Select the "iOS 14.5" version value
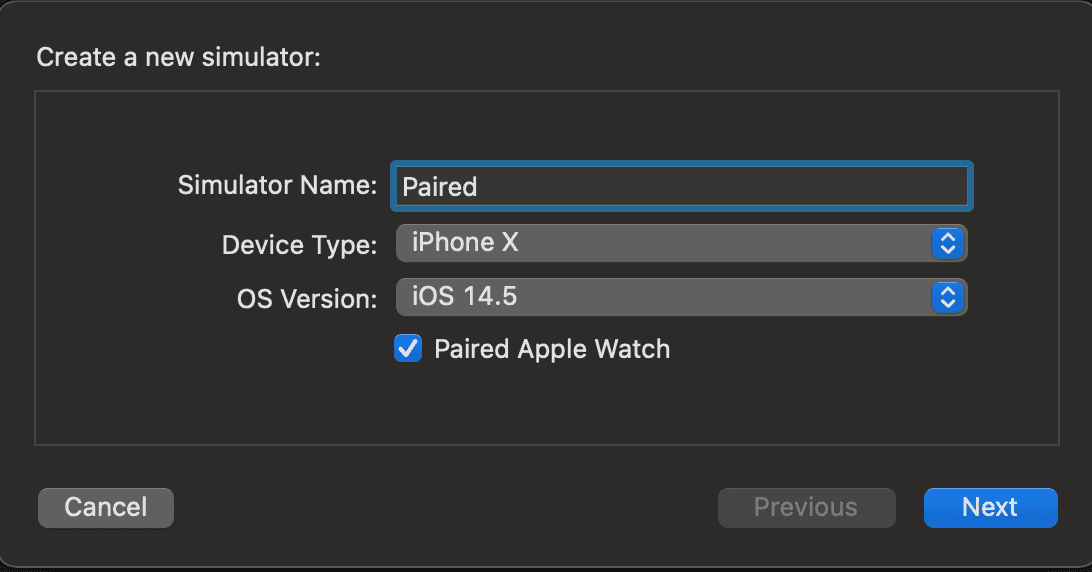Viewport: 1092px width, 572px height. pos(464,296)
